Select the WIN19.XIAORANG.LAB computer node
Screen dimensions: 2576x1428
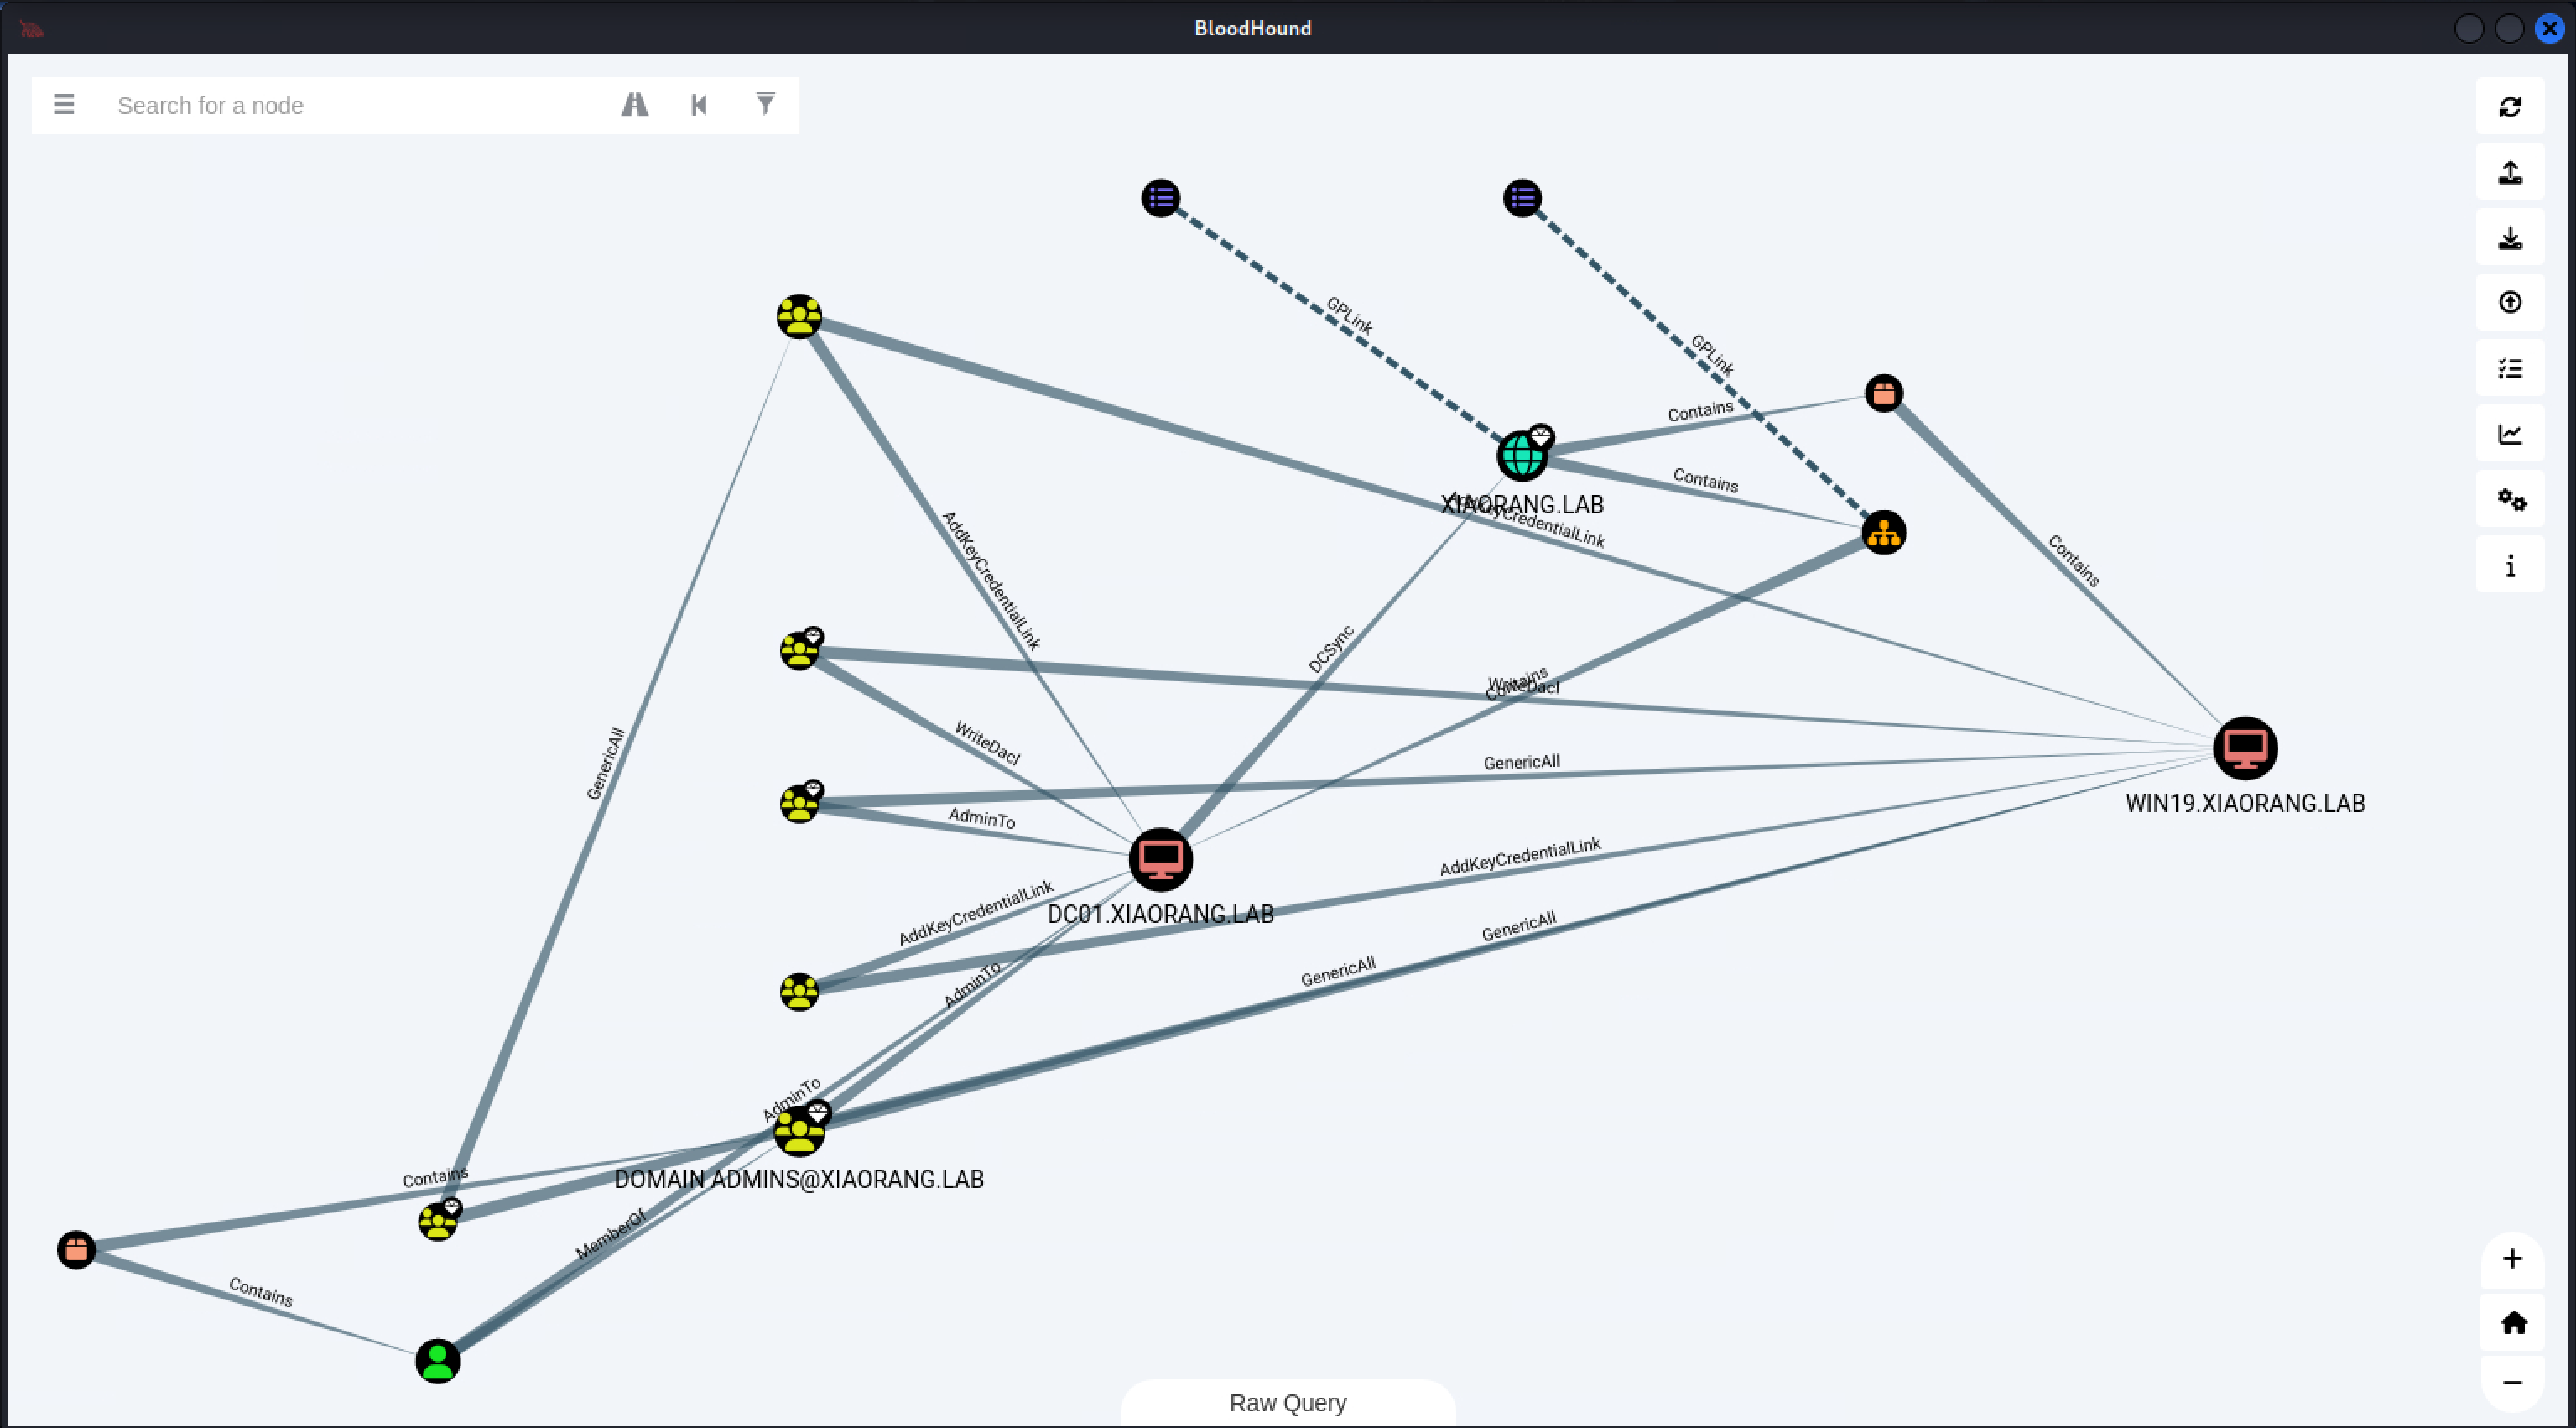(2245, 748)
